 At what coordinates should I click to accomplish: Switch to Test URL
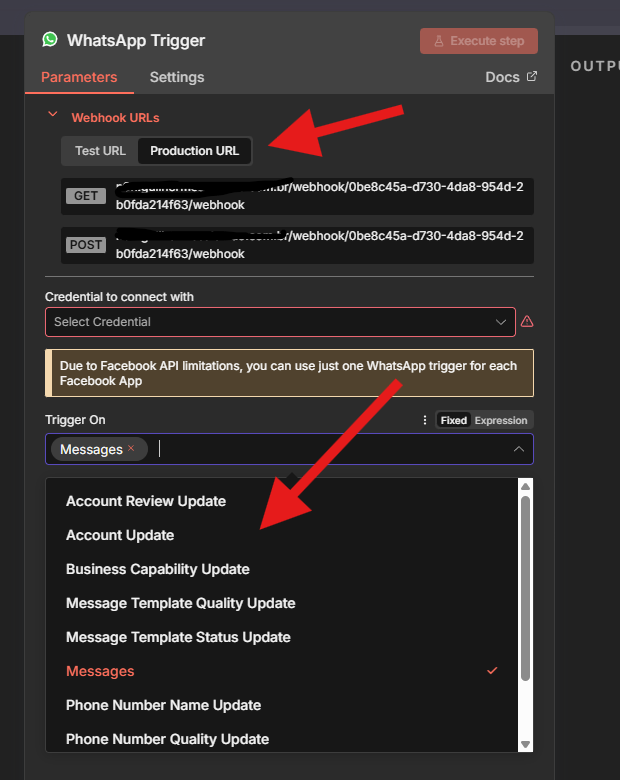pos(100,151)
